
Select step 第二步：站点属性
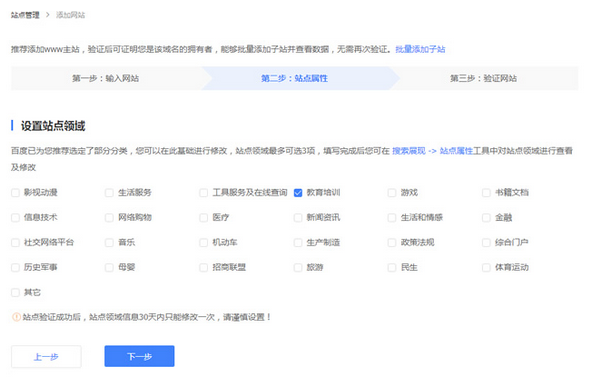pyautogui.click(x=295, y=78)
